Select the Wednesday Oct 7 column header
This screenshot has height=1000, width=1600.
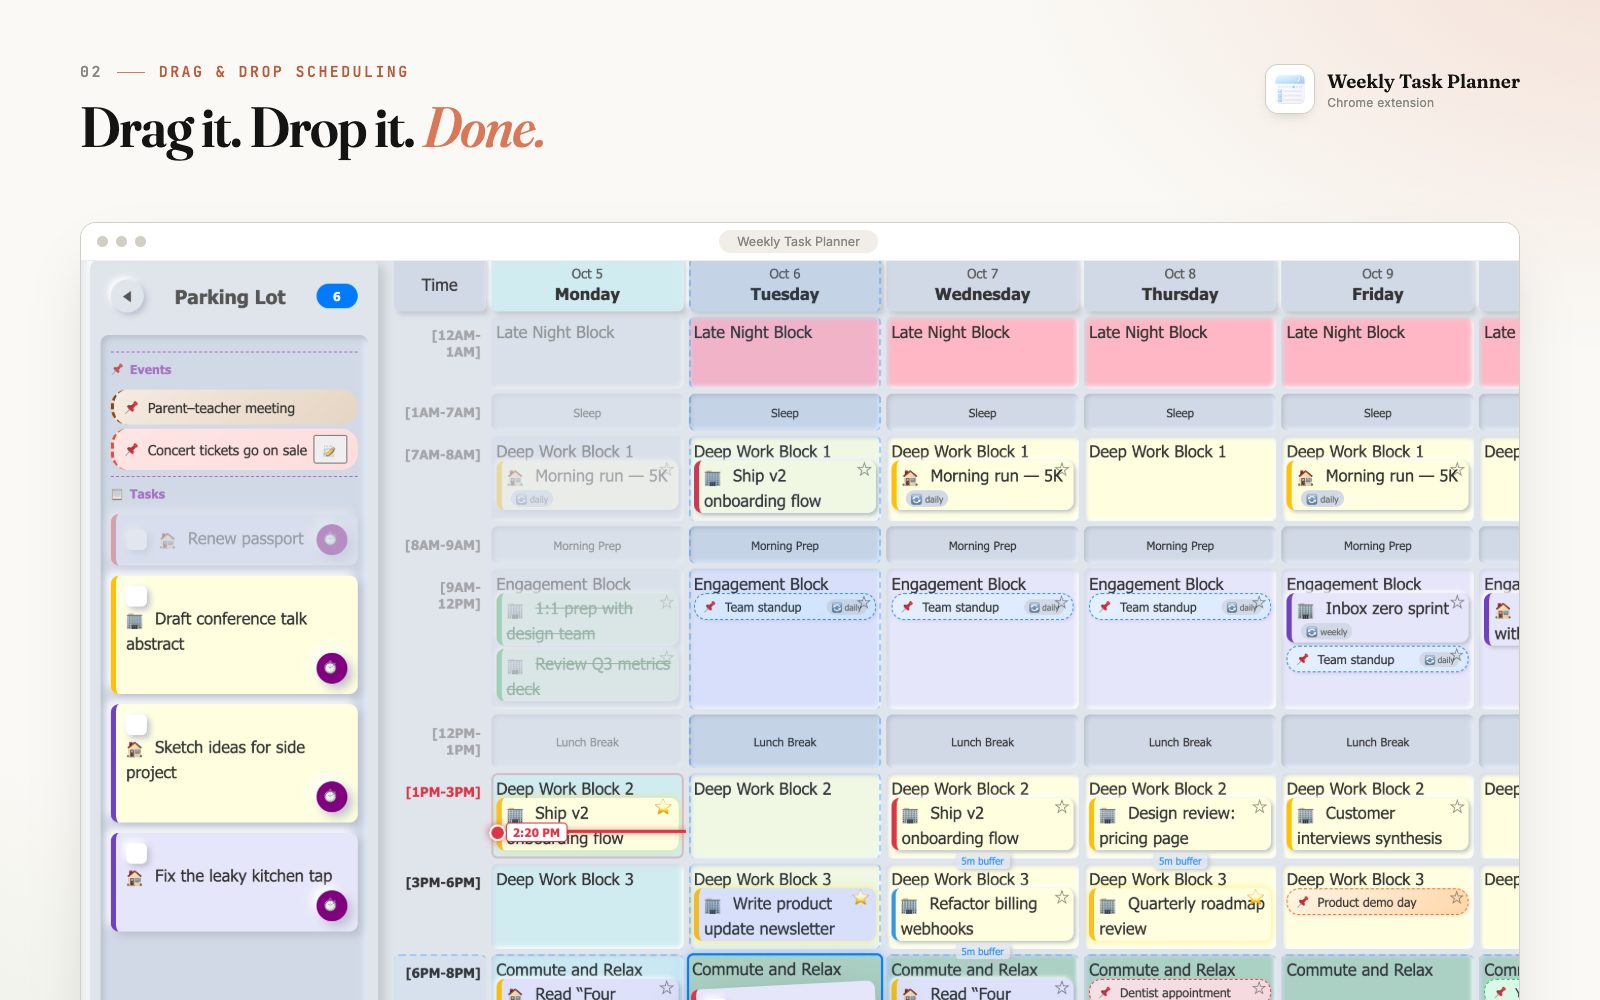click(982, 285)
